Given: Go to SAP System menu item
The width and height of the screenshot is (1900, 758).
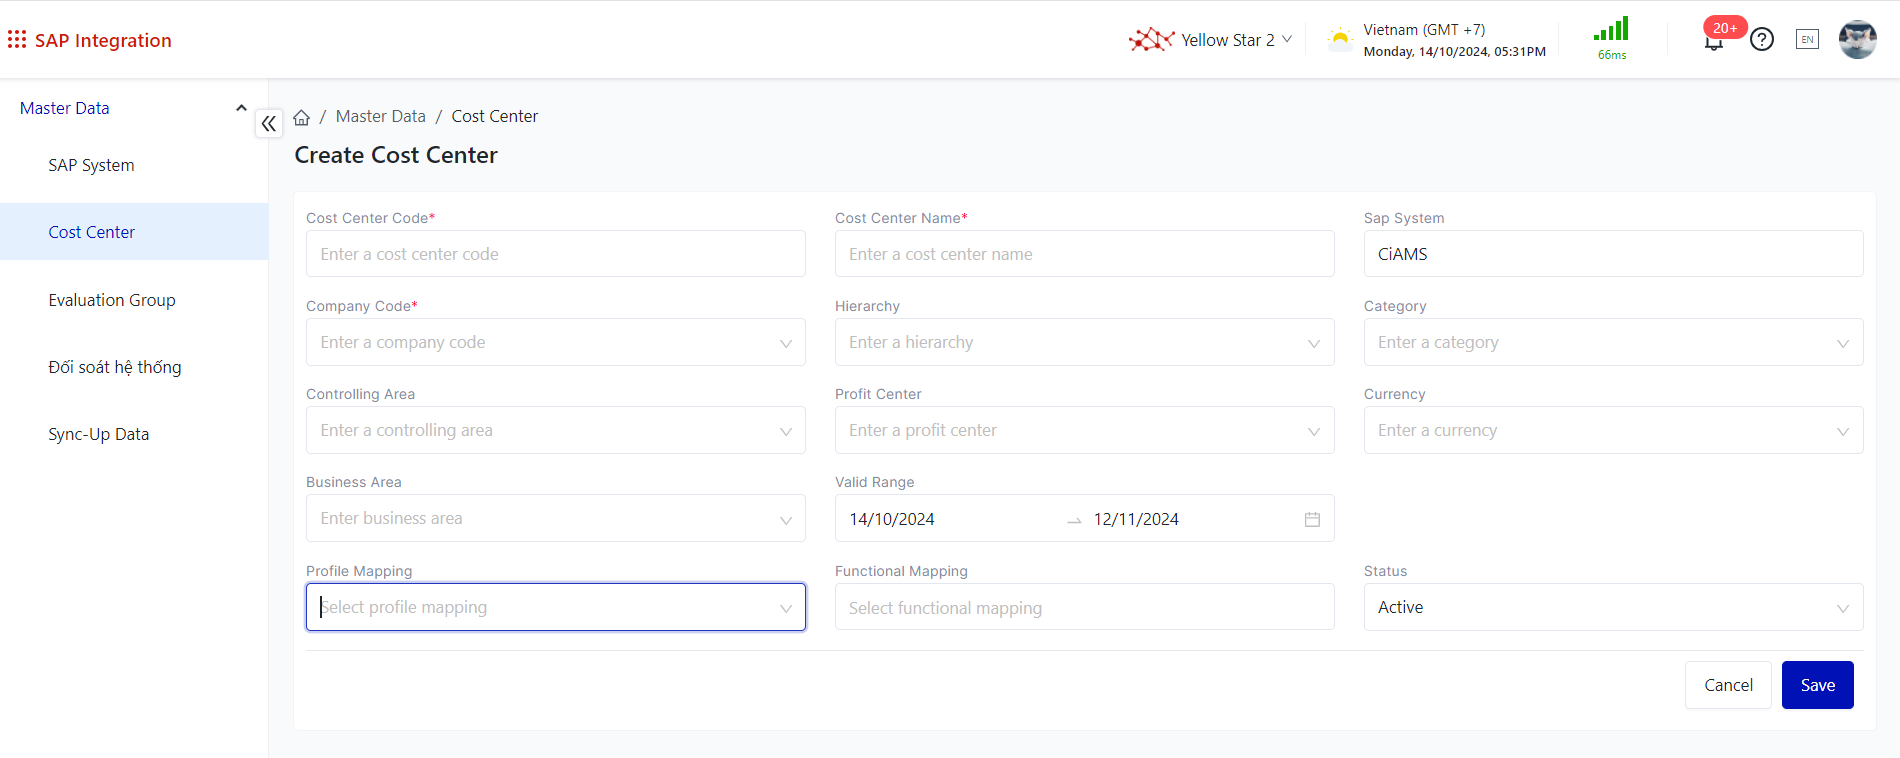Looking at the screenshot, I should click(x=91, y=165).
